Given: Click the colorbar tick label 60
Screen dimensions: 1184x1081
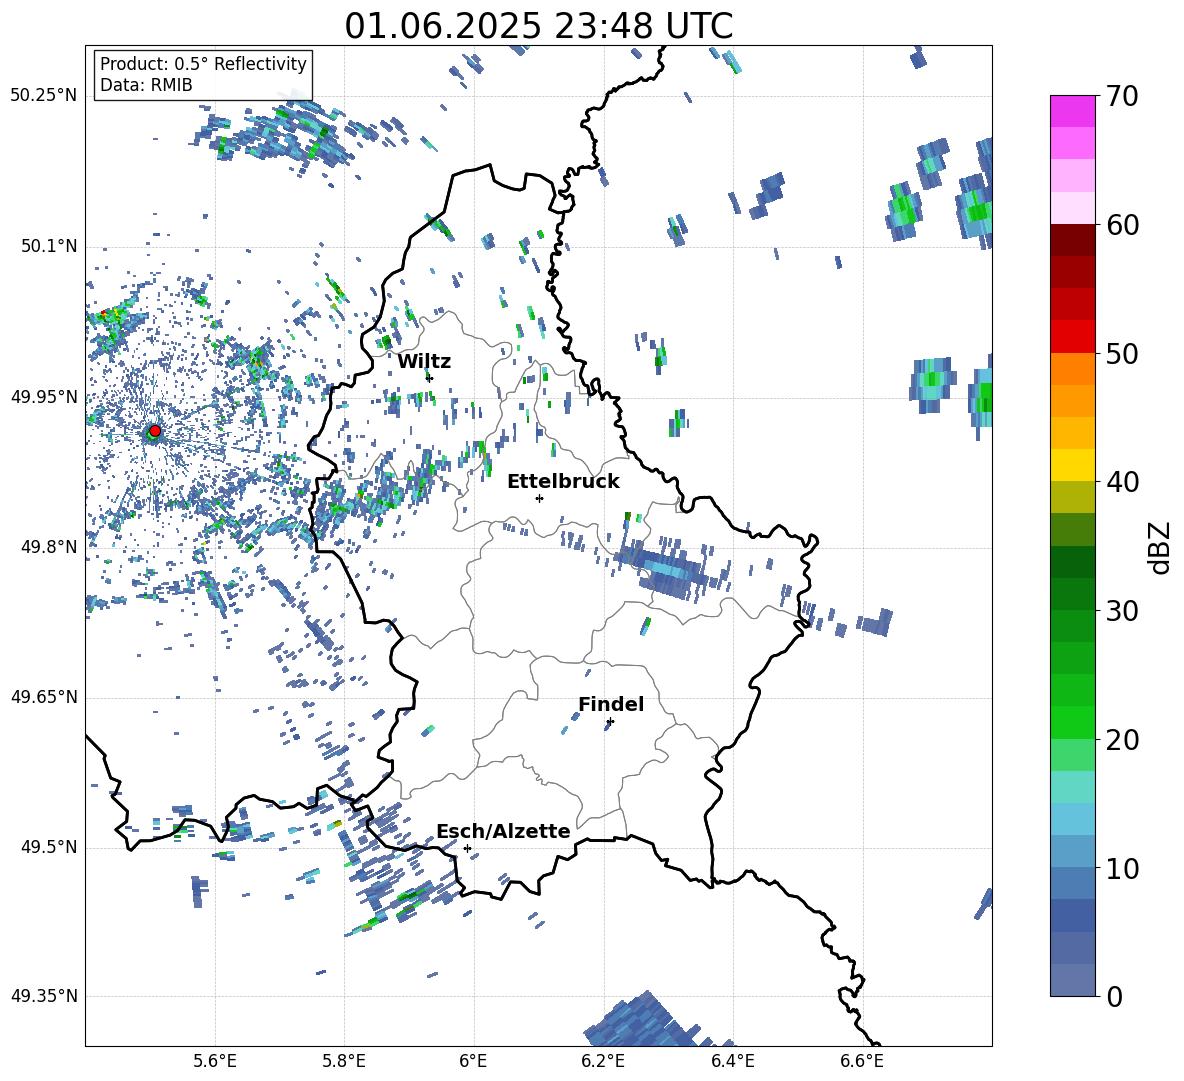Looking at the screenshot, I should point(1122,225).
